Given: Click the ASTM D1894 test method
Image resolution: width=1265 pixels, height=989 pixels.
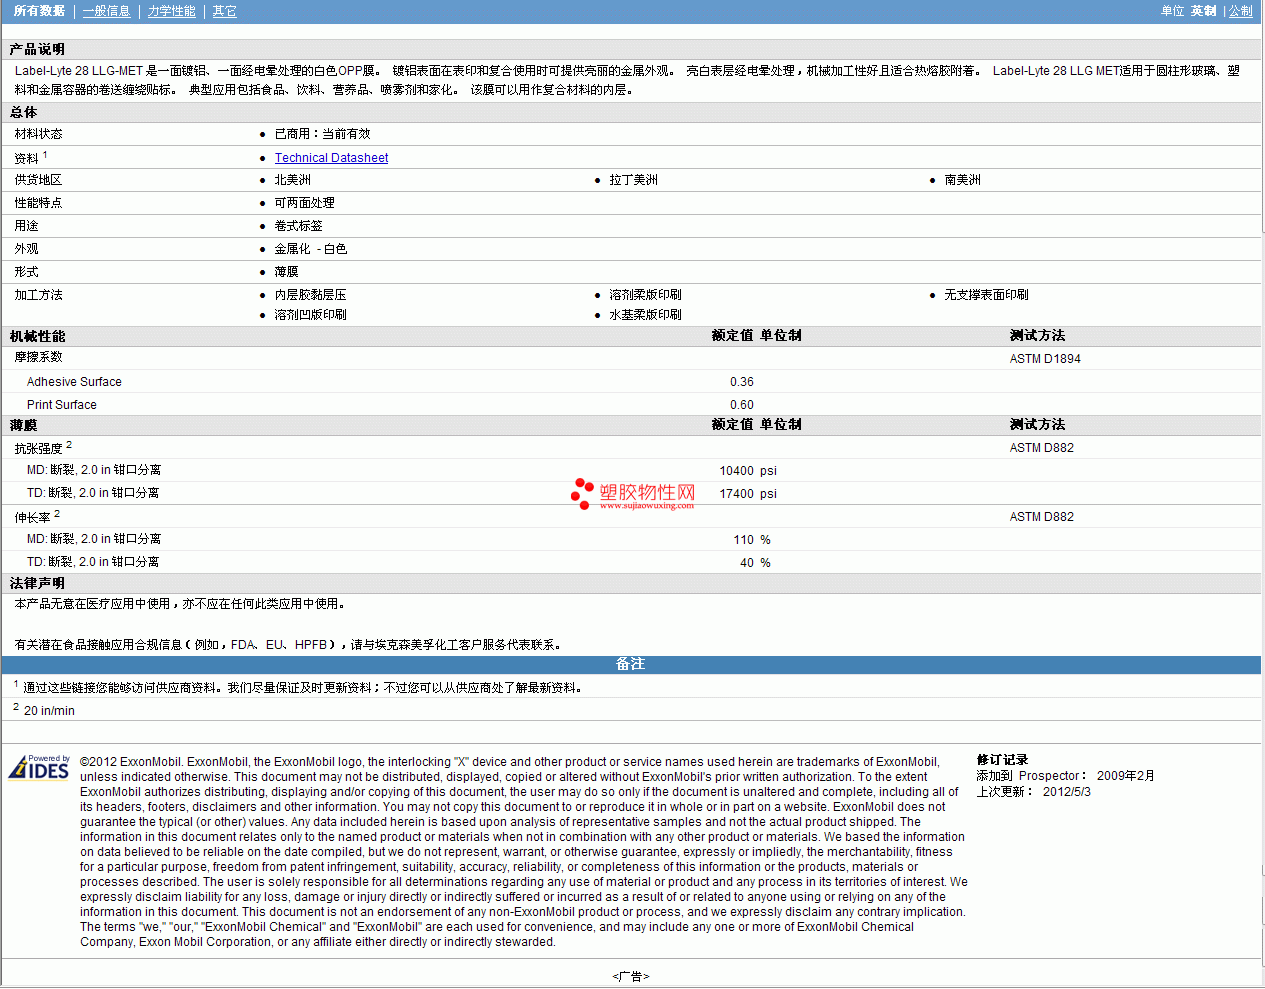Looking at the screenshot, I should pyautogui.click(x=1045, y=359).
